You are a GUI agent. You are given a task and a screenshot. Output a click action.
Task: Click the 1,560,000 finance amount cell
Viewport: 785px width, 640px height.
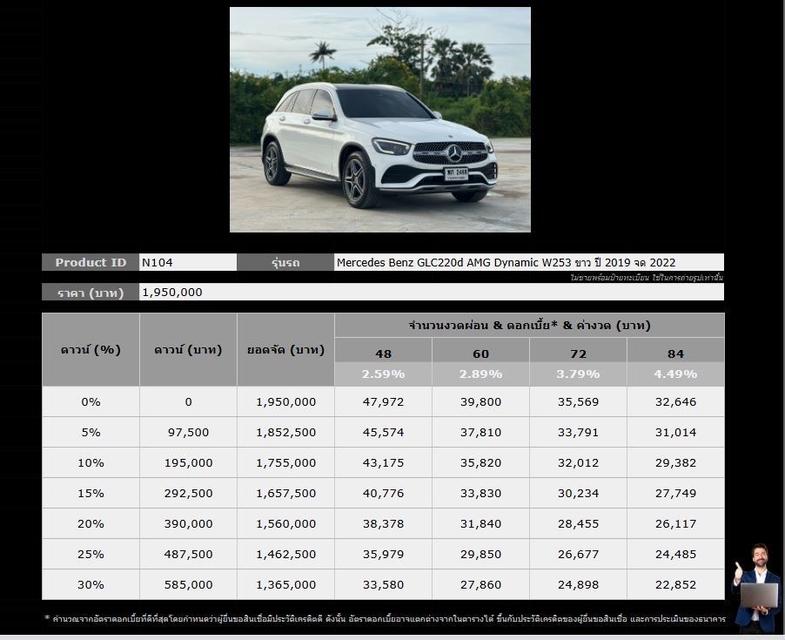coord(285,524)
